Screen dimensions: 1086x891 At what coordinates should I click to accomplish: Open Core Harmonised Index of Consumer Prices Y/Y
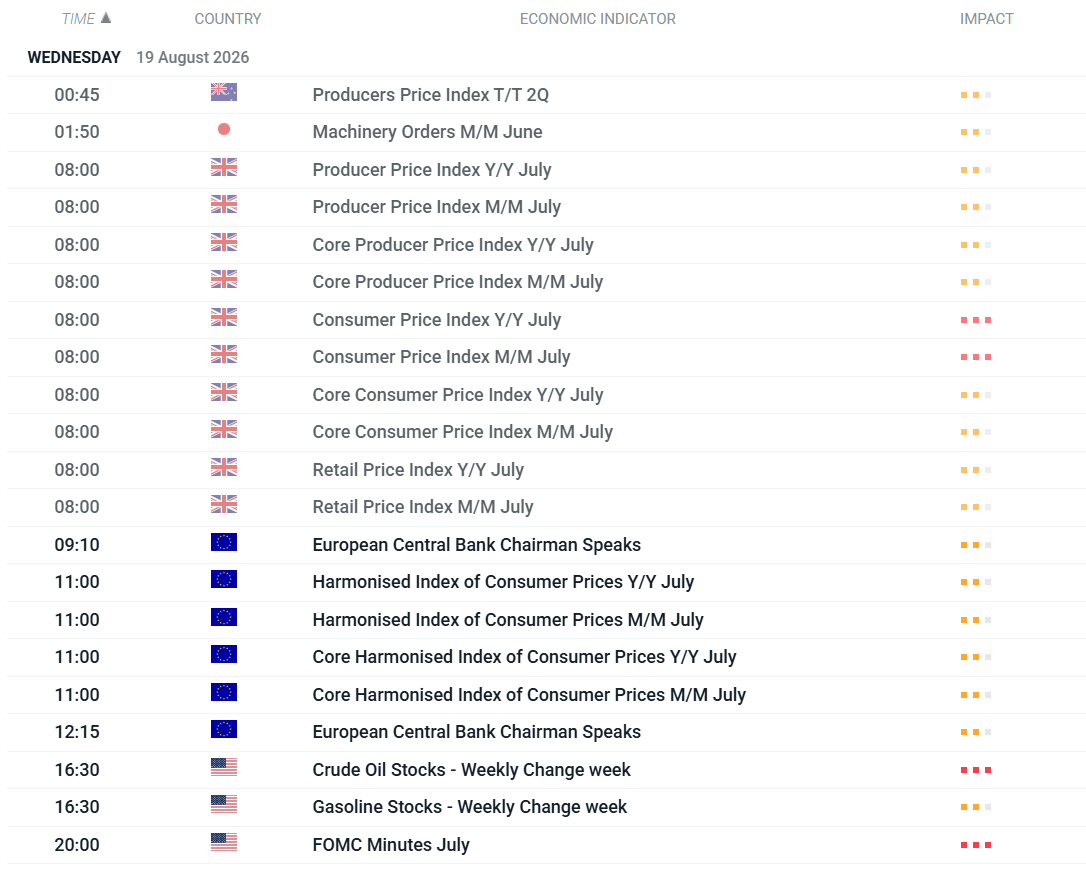pyautogui.click(x=524, y=657)
